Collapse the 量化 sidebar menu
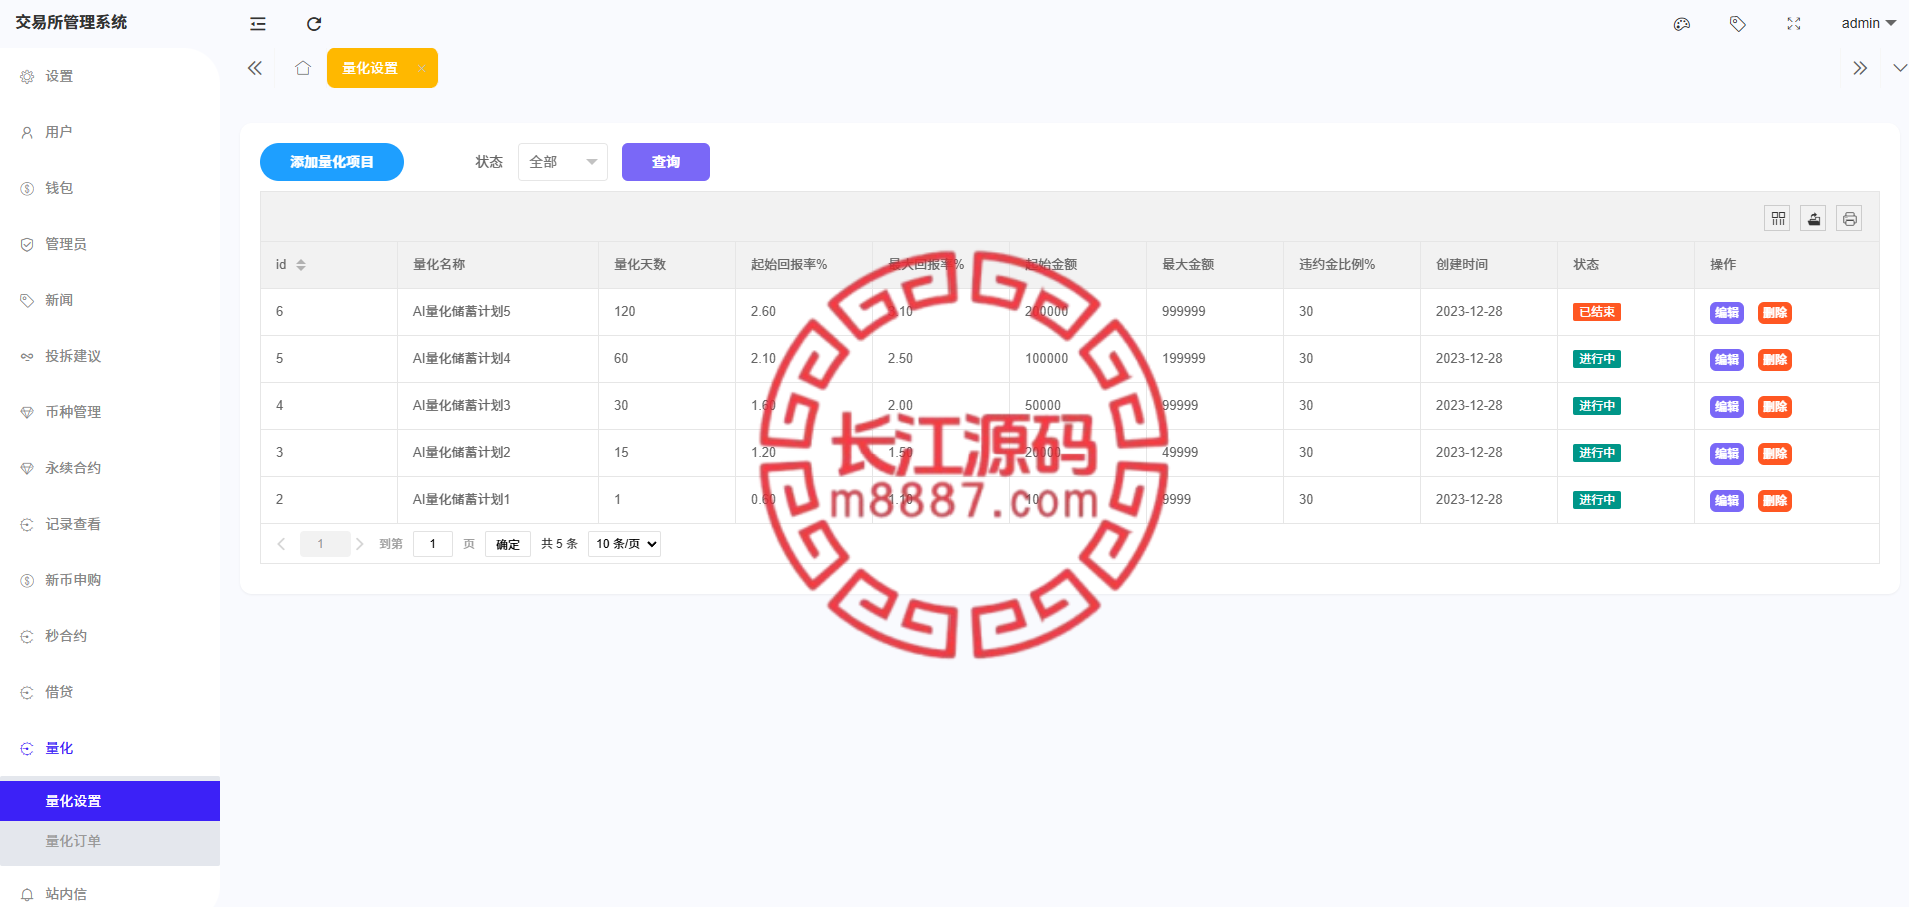The width and height of the screenshot is (1909, 907). point(110,748)
